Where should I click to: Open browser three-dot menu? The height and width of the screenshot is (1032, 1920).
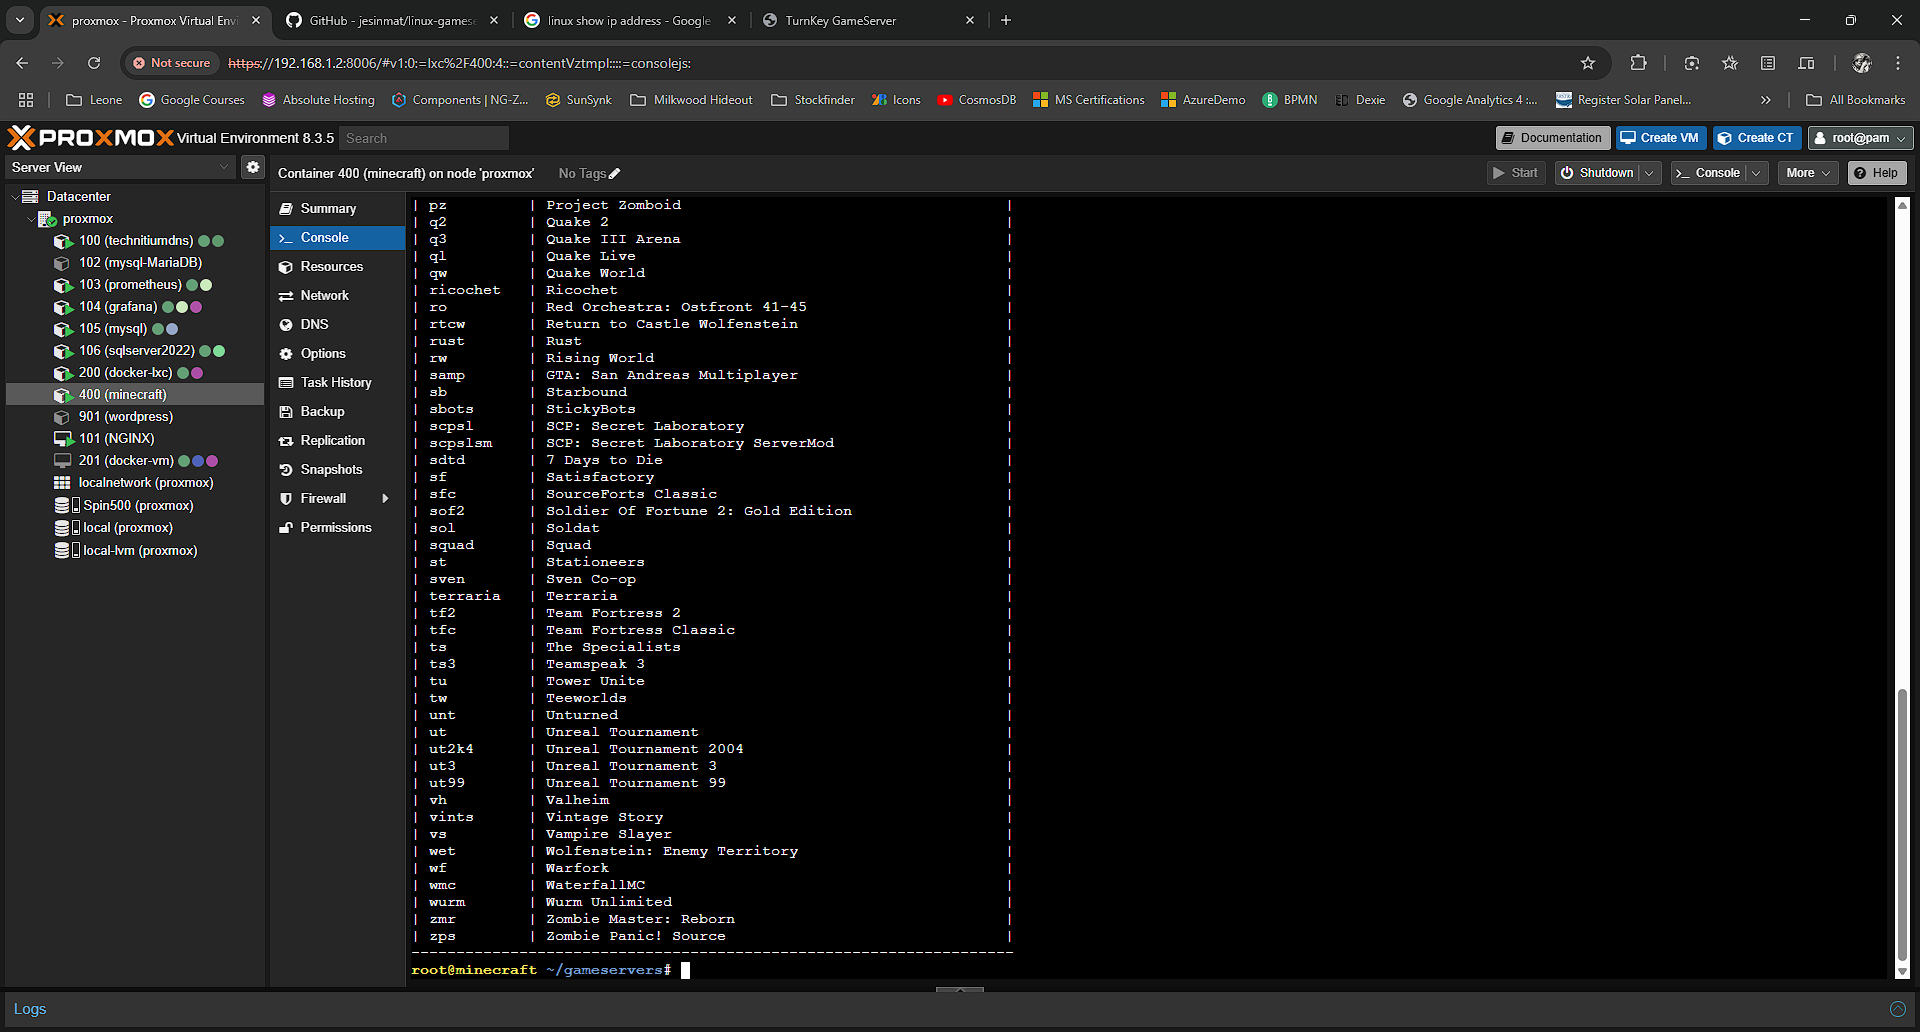[x=1898, y=63]
